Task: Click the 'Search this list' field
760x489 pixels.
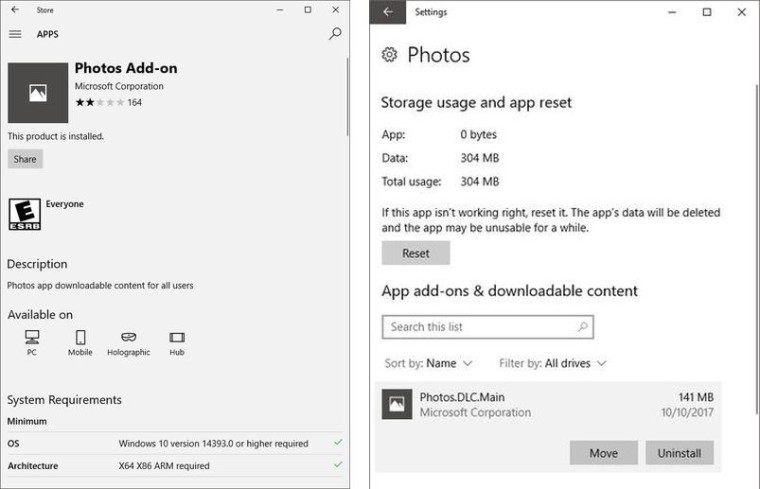Action: [x=478, y=327]
